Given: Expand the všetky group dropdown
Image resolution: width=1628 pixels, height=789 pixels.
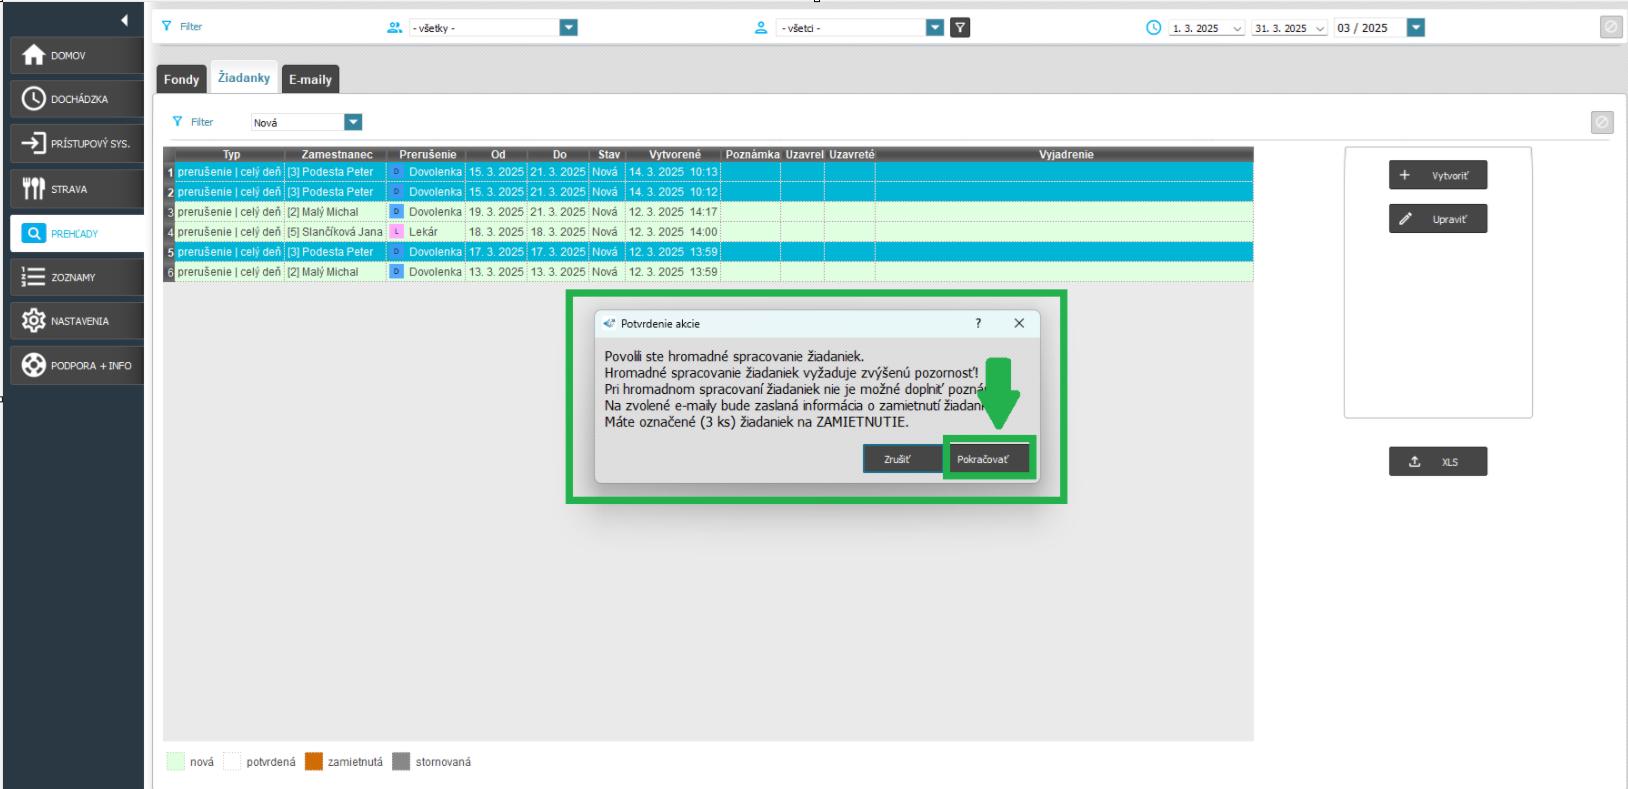Looking at the screenshot, I should click(x=568, y=28).
